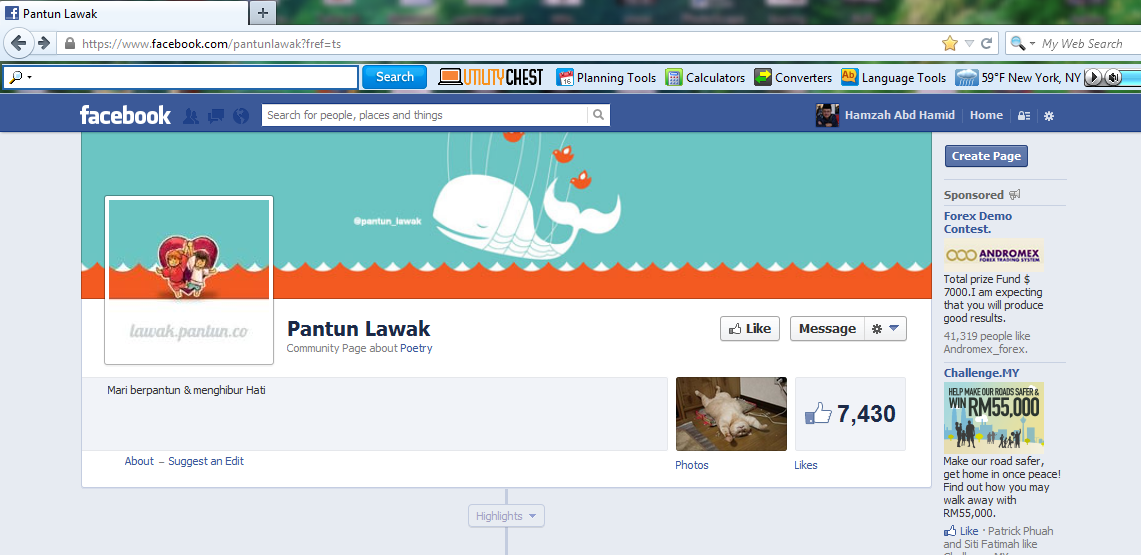Open privacy shortcuts lock icon
1141x555 pixels.
coord(1024,116)
